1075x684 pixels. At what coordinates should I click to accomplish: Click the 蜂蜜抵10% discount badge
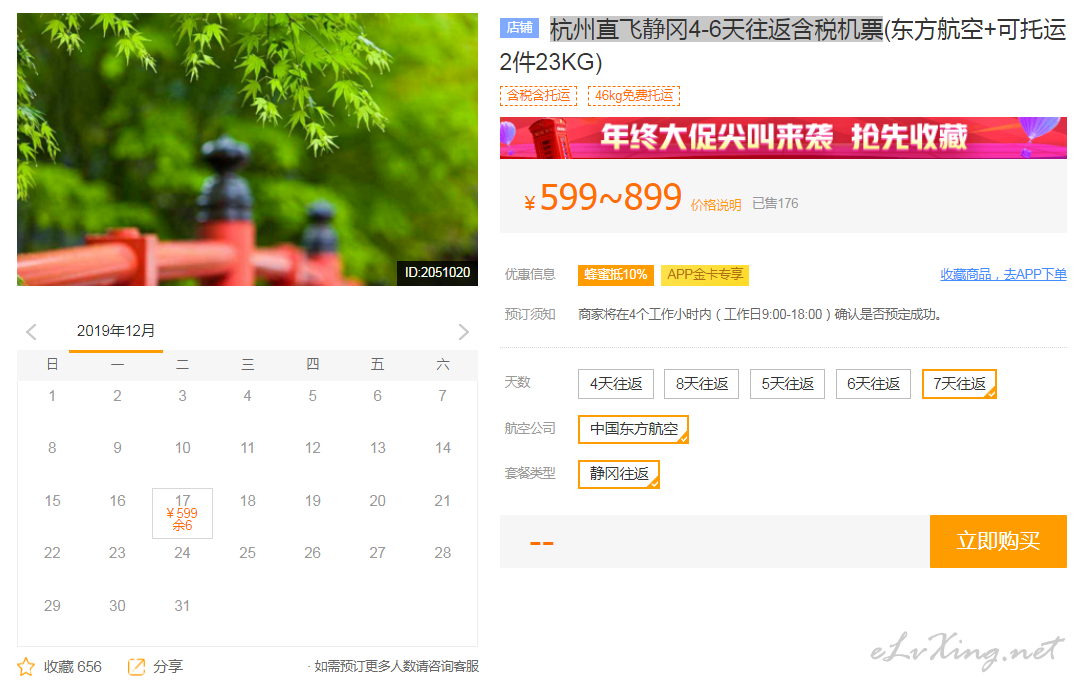click(x=615, y=275)
